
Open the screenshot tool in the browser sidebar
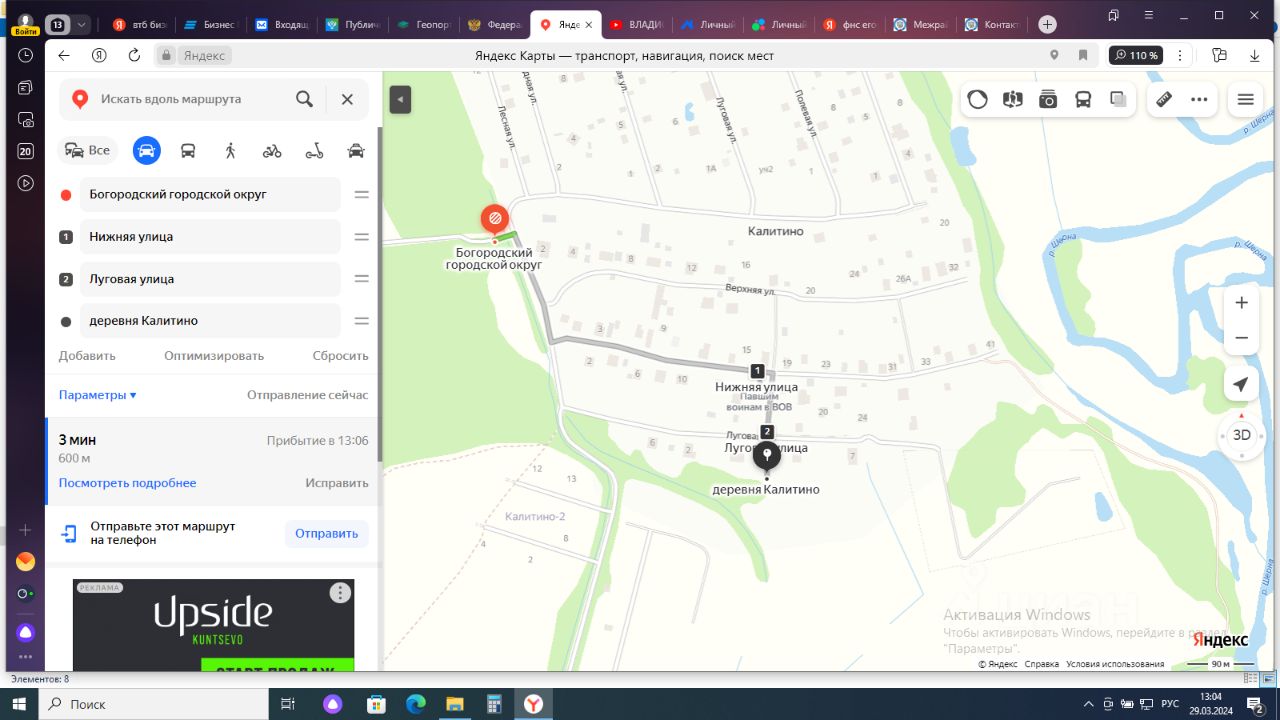coord(26,120)
